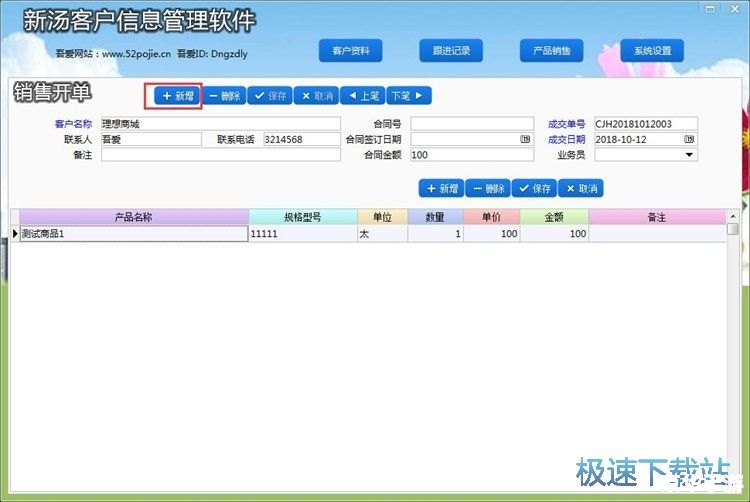Cancel product line with lower 取消
The image size is (750, 502).
click(581, 188)
